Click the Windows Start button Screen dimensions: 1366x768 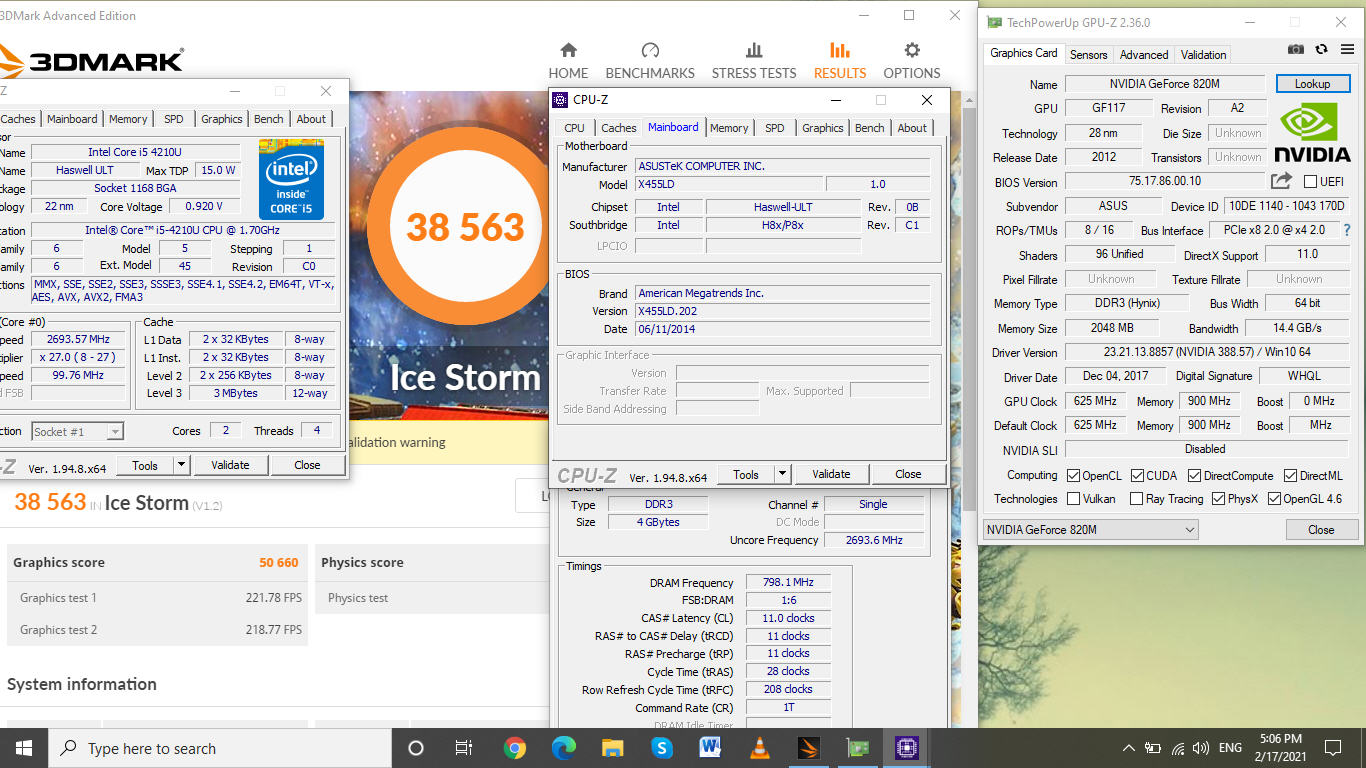tap(23, 748)
